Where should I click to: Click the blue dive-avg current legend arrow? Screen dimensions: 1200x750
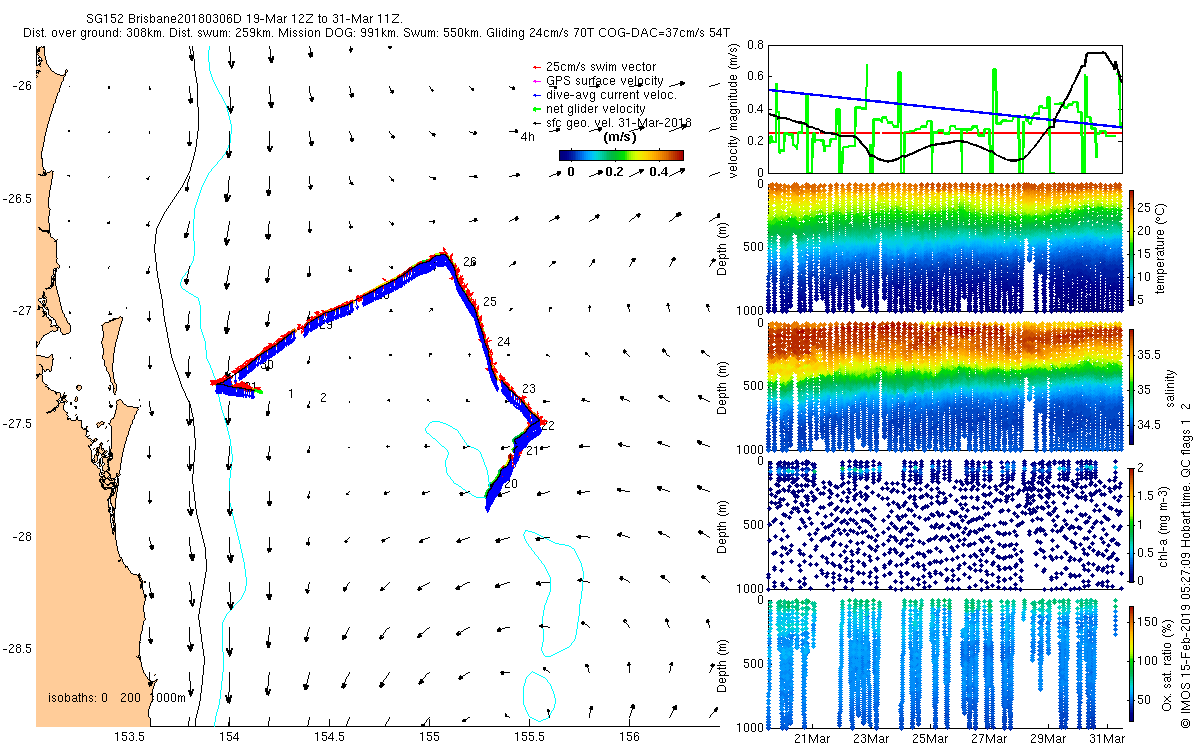click(x=537, y=95)
